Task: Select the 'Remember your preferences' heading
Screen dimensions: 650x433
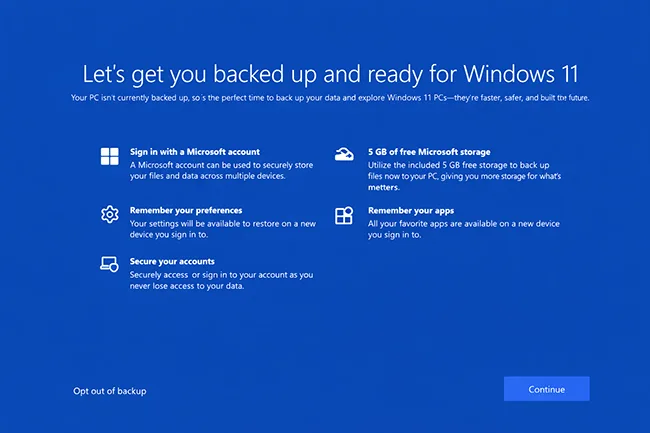Action: tap(186, 210)
